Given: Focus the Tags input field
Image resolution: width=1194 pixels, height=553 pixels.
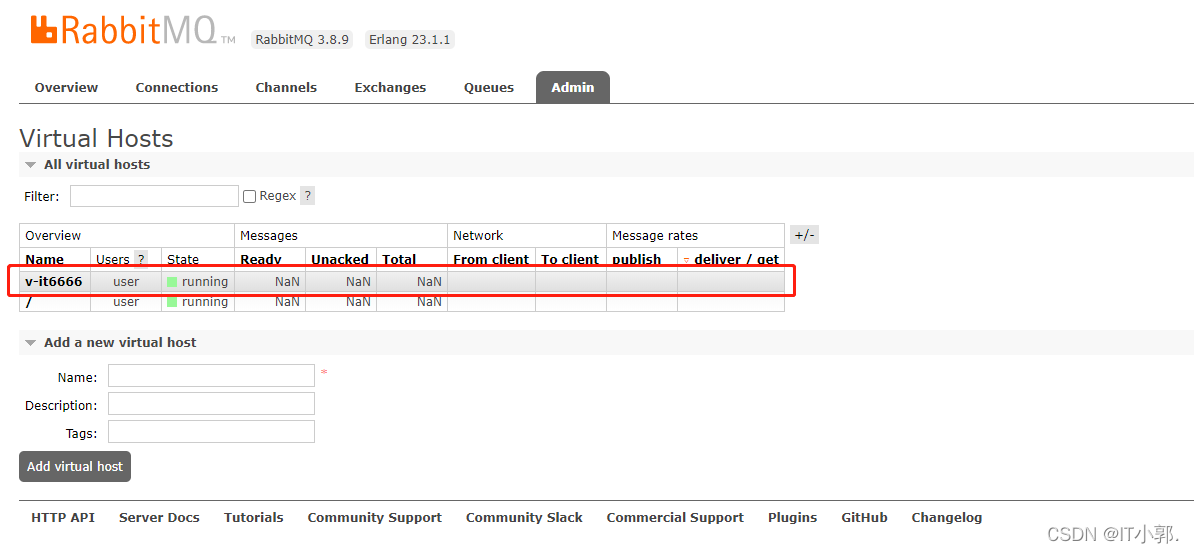Looking at the screenshot, I should [212, 432].
